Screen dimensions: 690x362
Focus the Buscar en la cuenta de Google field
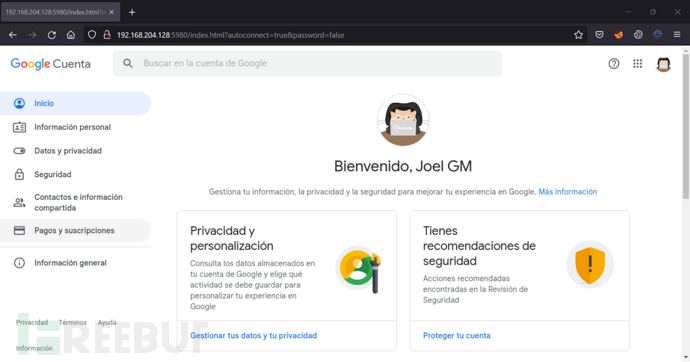(x=307, y=63)
